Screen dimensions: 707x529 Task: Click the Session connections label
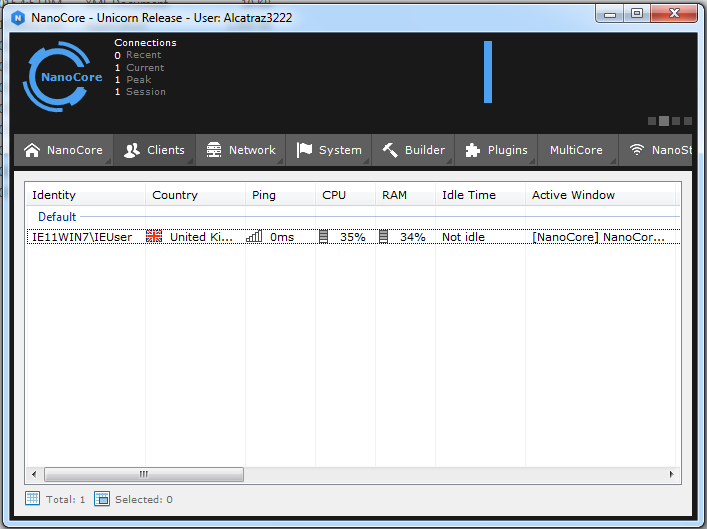[x=146, y=92]
